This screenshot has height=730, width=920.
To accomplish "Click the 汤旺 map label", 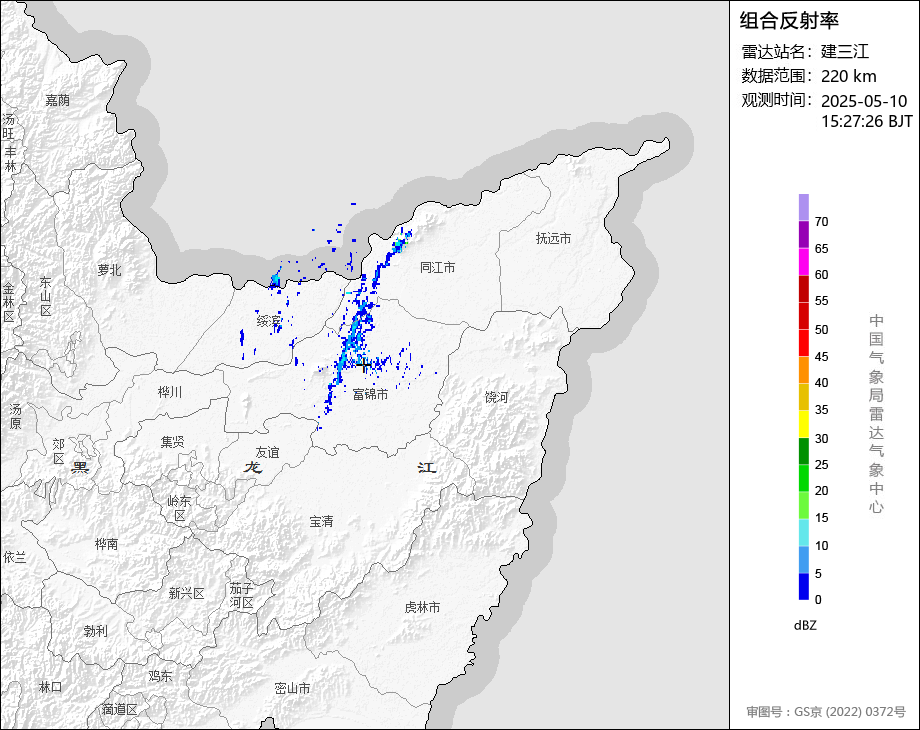I will click(x=8, y=127).
